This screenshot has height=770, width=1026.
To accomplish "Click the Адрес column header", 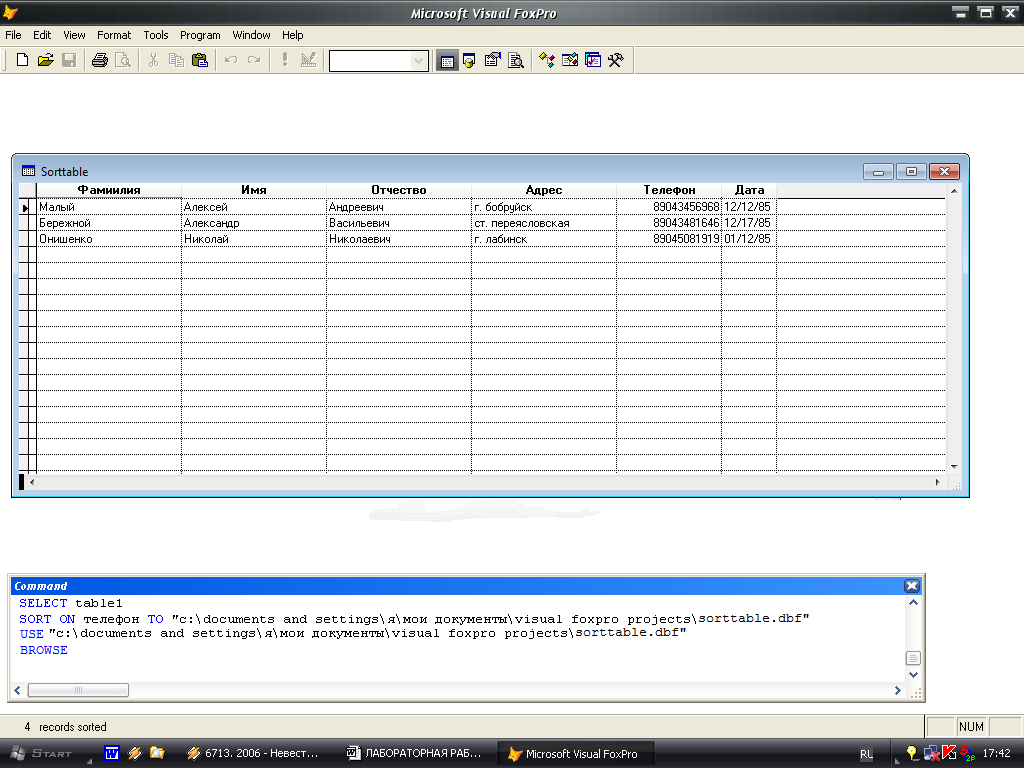I will [544, 190].
